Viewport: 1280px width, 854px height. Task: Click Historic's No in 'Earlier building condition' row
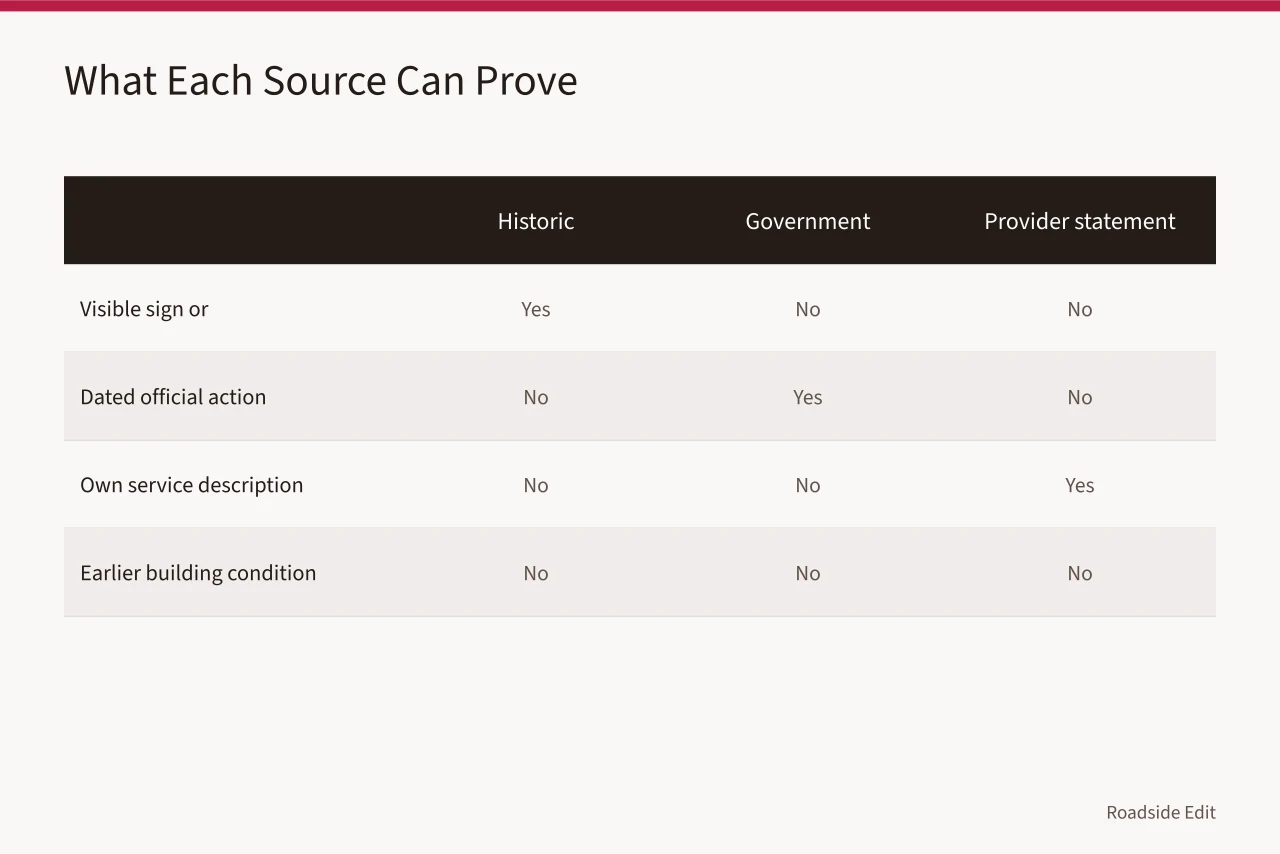pos(536,573)
